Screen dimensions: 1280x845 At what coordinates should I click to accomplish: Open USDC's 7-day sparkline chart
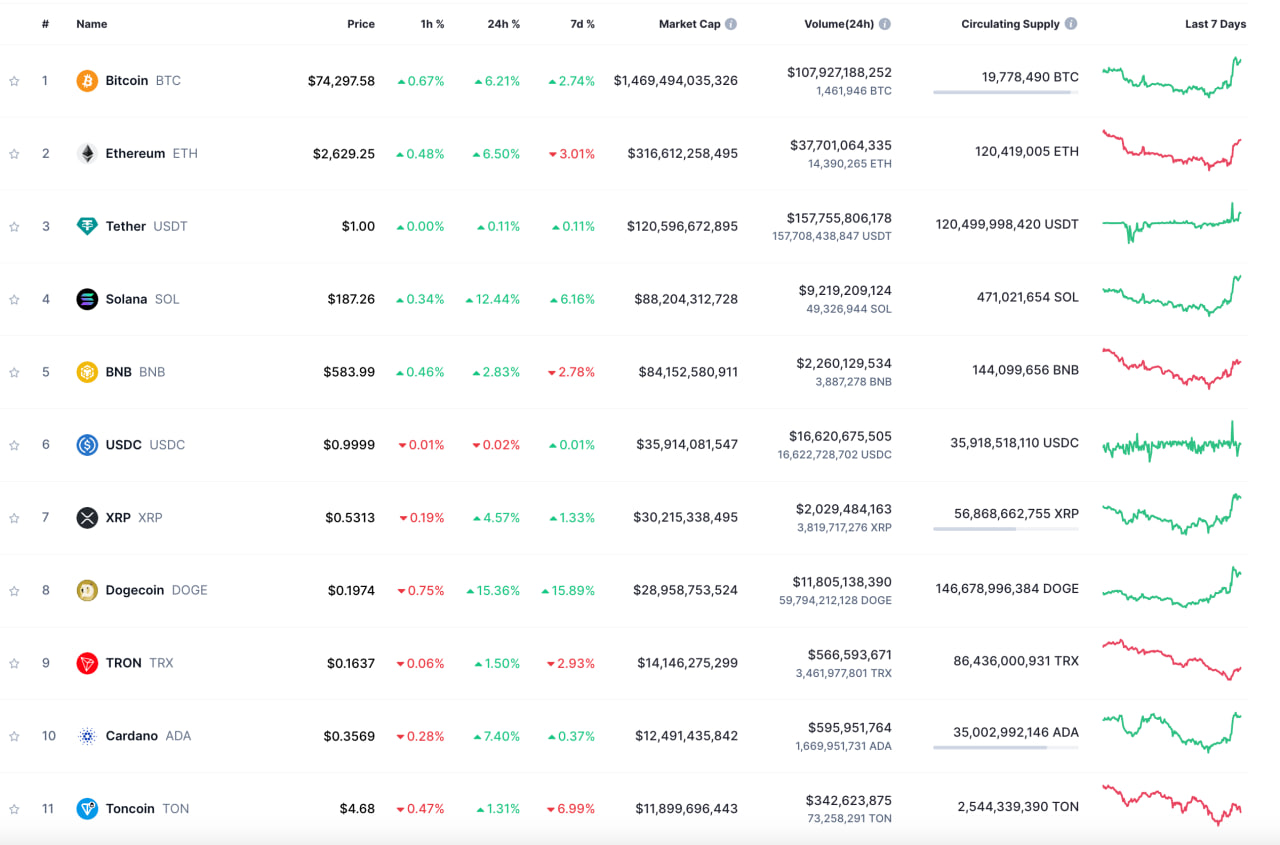tap(1172, 442)
